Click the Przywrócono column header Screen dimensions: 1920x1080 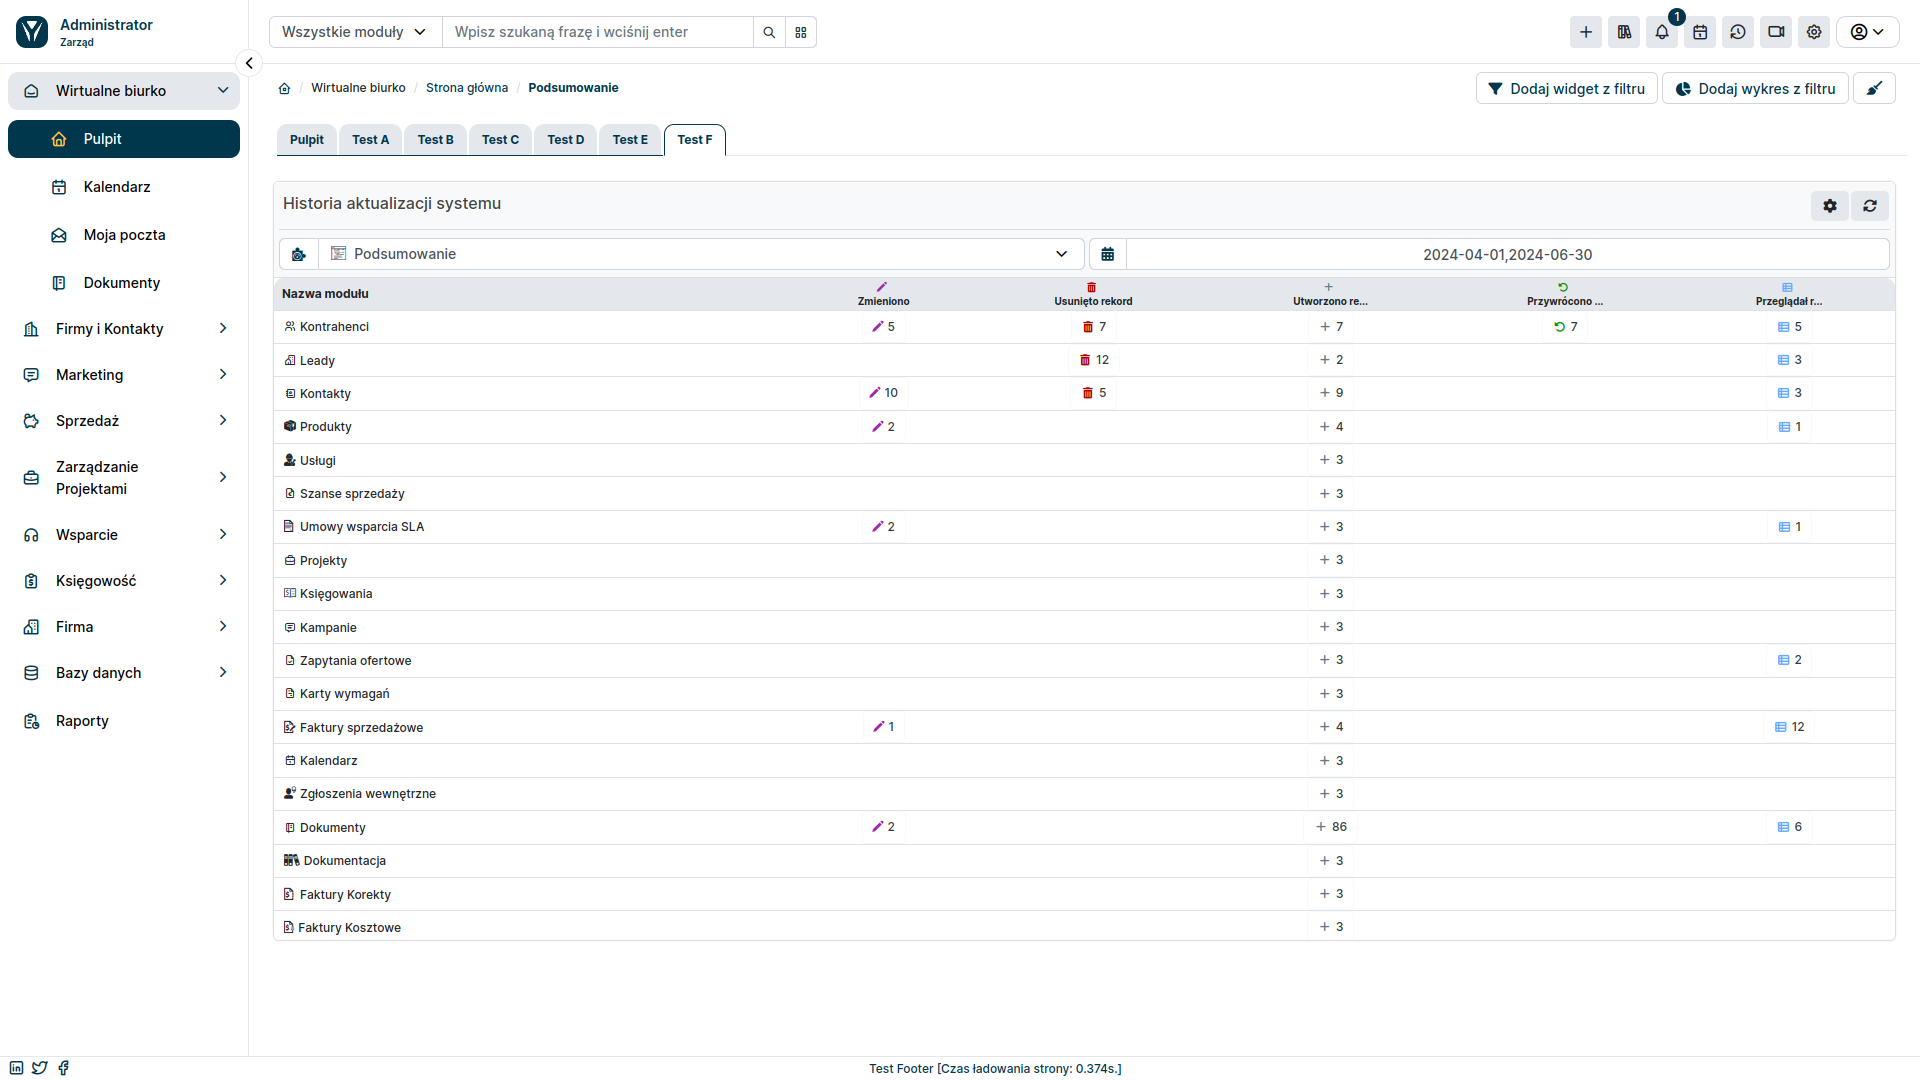coord(1564,294)
